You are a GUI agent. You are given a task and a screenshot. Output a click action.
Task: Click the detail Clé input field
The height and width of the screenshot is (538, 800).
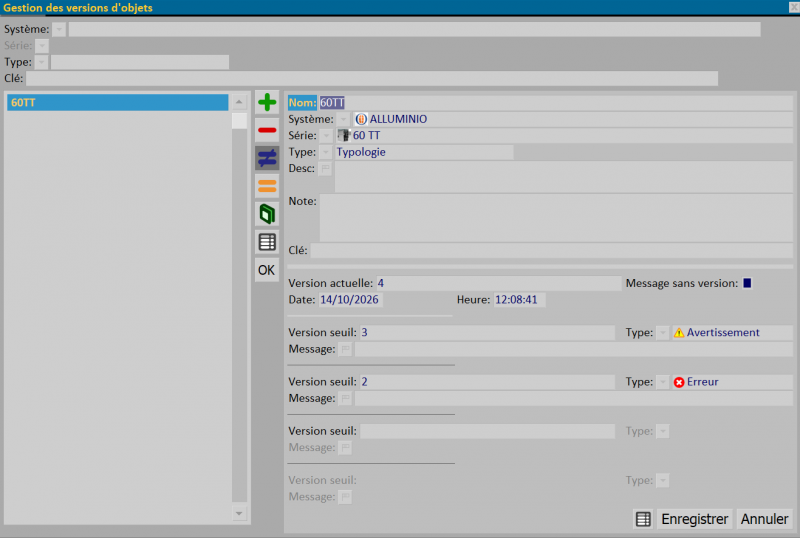(x=552, y=251)
